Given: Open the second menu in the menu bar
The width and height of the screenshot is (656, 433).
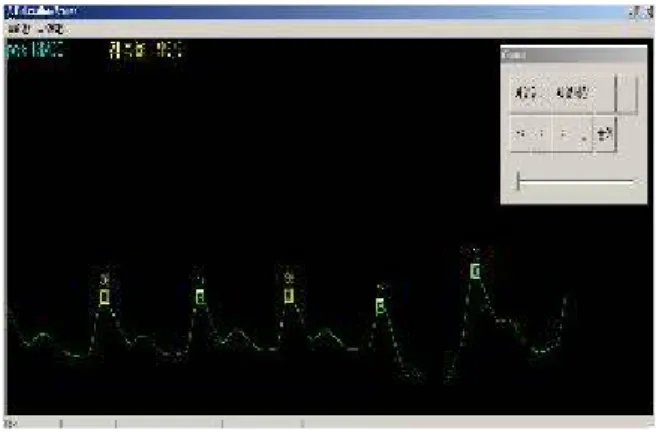Looking at the screenshot, I should [x=50, y=29].
